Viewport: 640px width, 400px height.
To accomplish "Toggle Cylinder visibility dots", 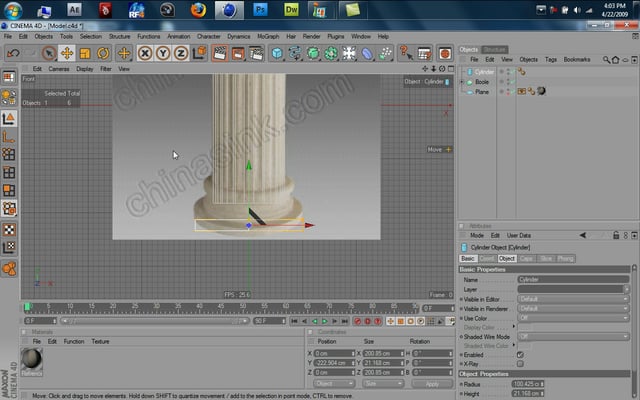I will (x=508, y=72).
